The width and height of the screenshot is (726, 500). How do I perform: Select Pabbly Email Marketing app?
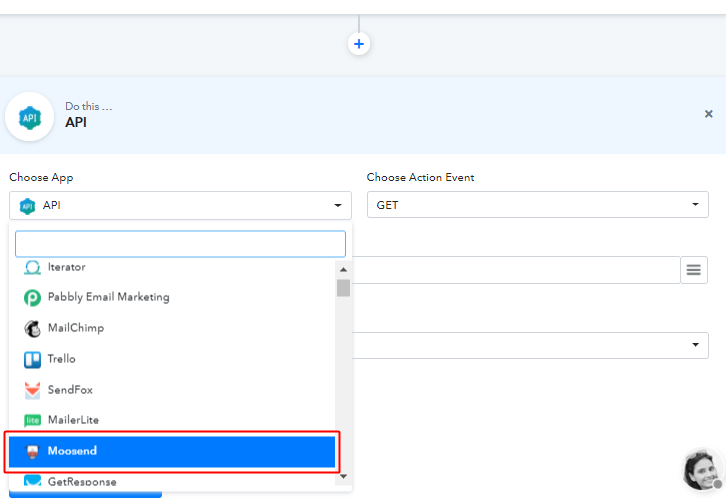click(x=172, y=297)
